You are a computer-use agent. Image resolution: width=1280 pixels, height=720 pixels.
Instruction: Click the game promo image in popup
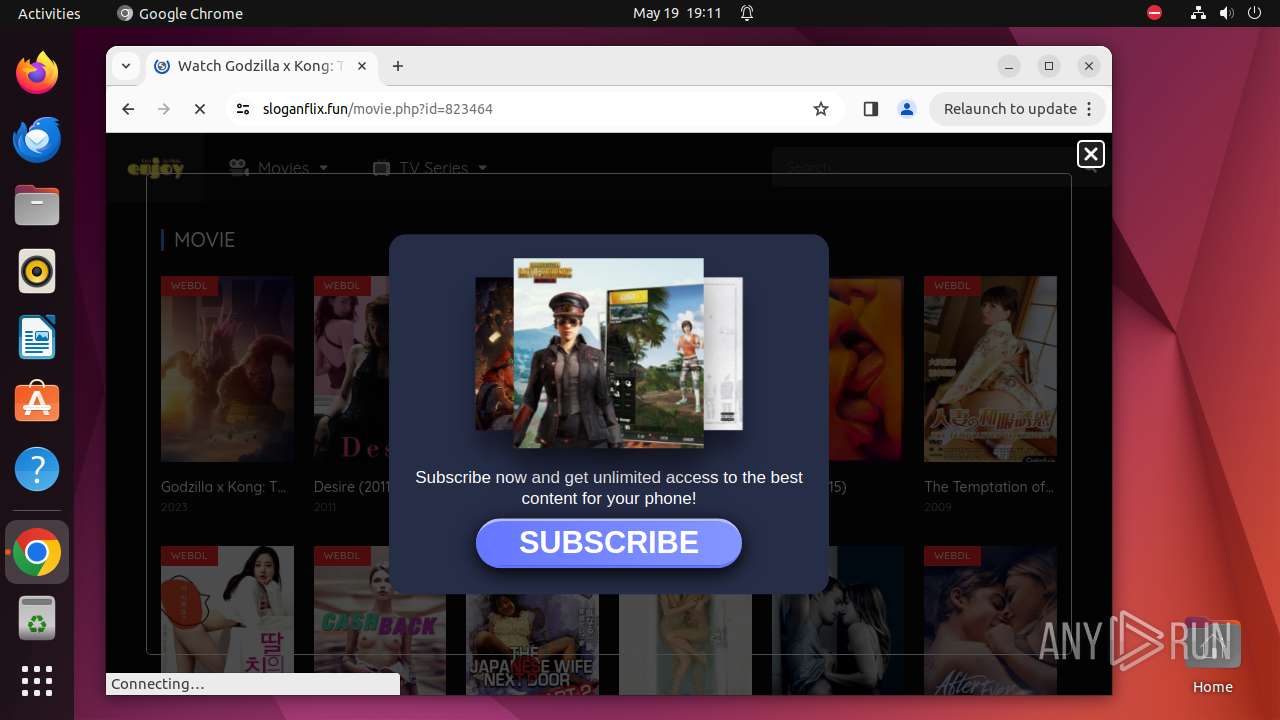[609, 353]
